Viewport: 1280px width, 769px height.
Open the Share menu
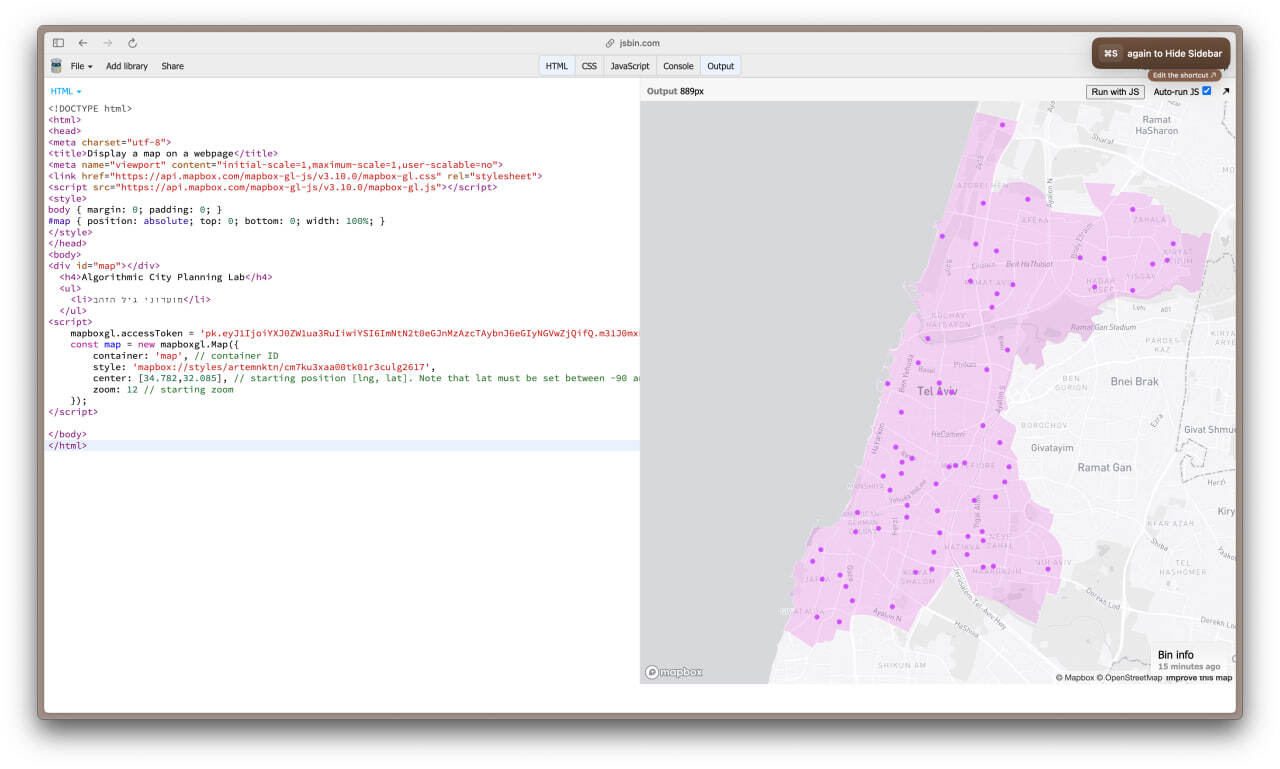click(172, 66)
